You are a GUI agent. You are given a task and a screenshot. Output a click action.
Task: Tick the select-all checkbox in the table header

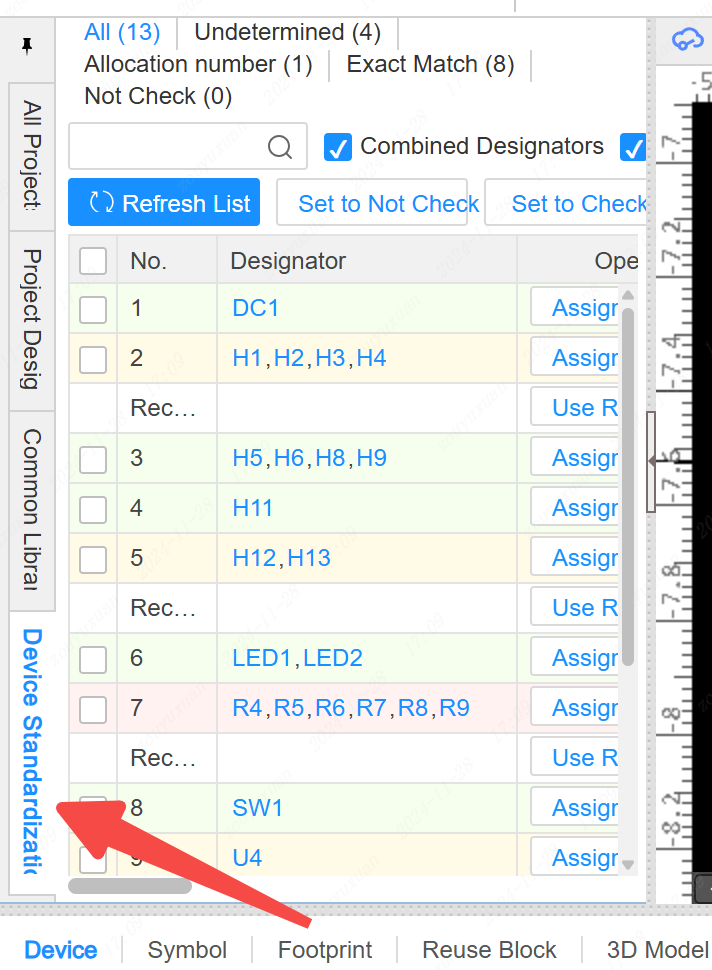coord(93,261)
